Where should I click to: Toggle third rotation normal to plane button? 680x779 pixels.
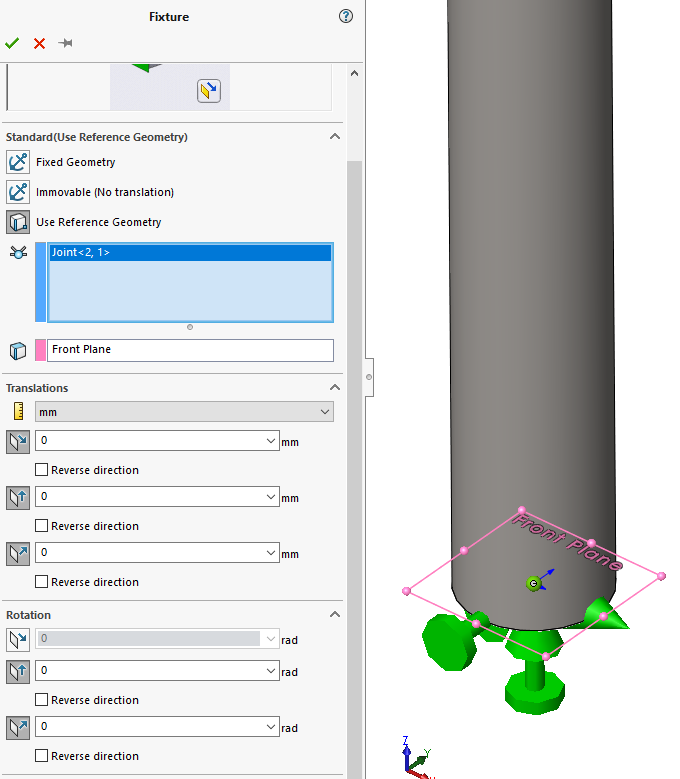coord(18,728)
